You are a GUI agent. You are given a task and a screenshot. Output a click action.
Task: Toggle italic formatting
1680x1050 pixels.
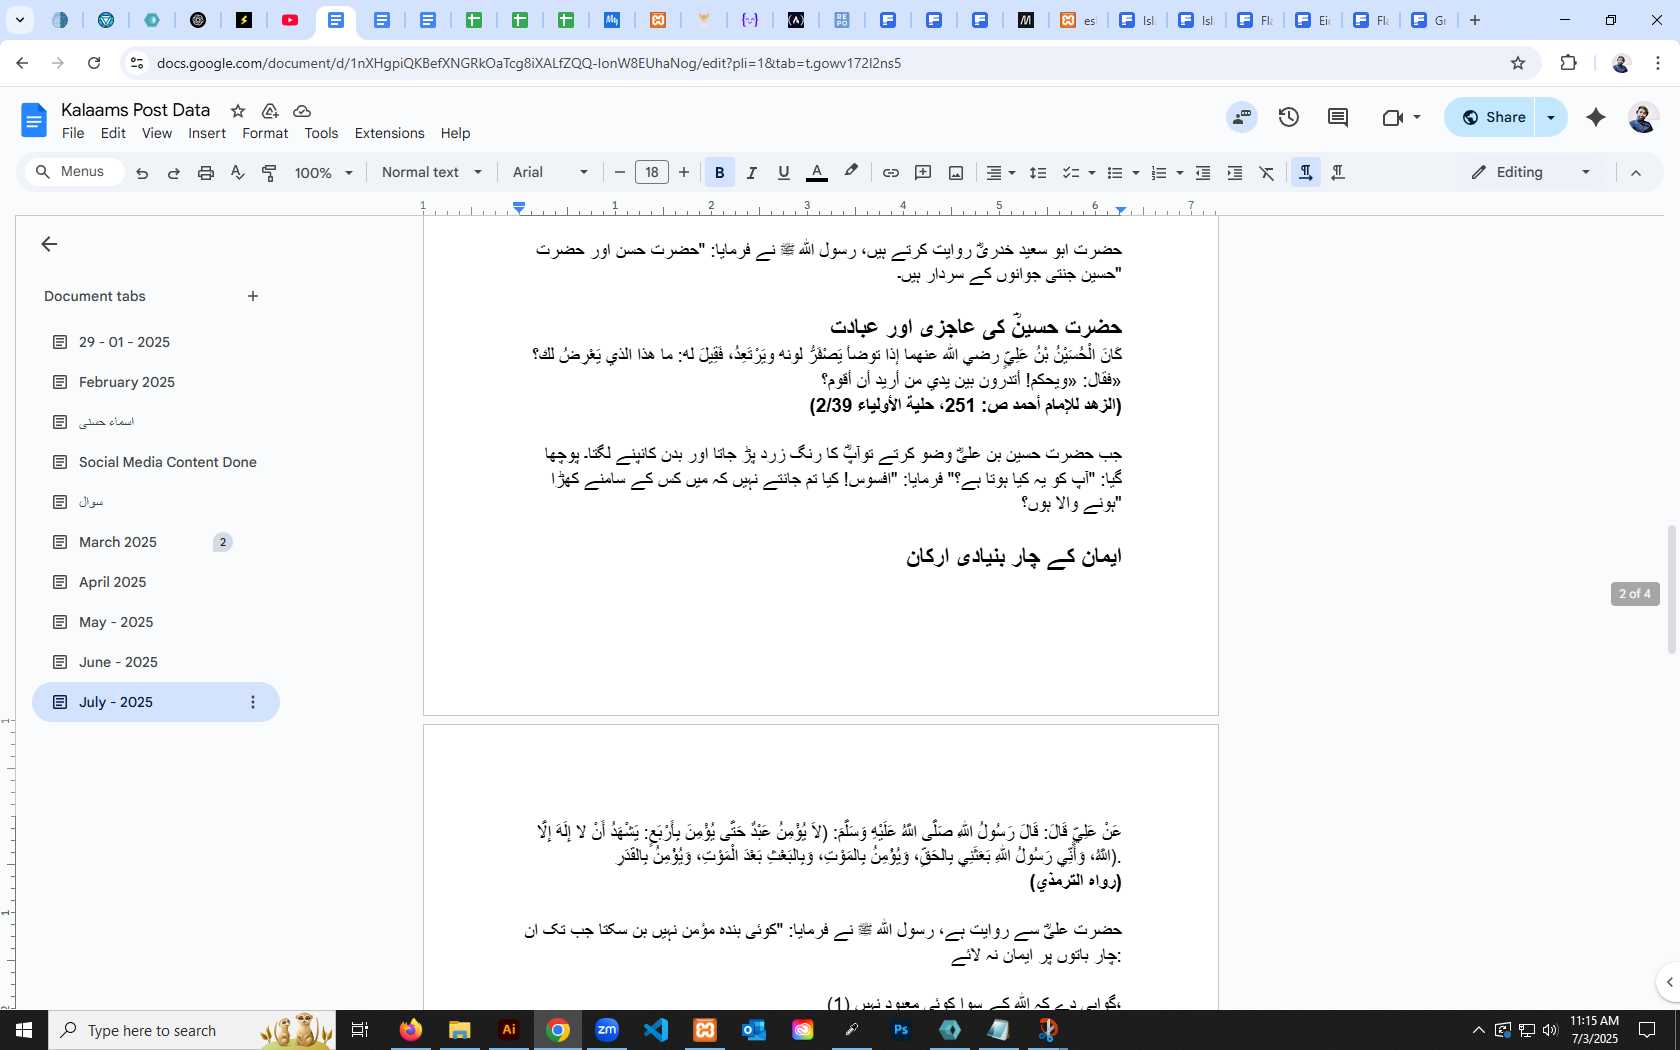pos(752,173)
